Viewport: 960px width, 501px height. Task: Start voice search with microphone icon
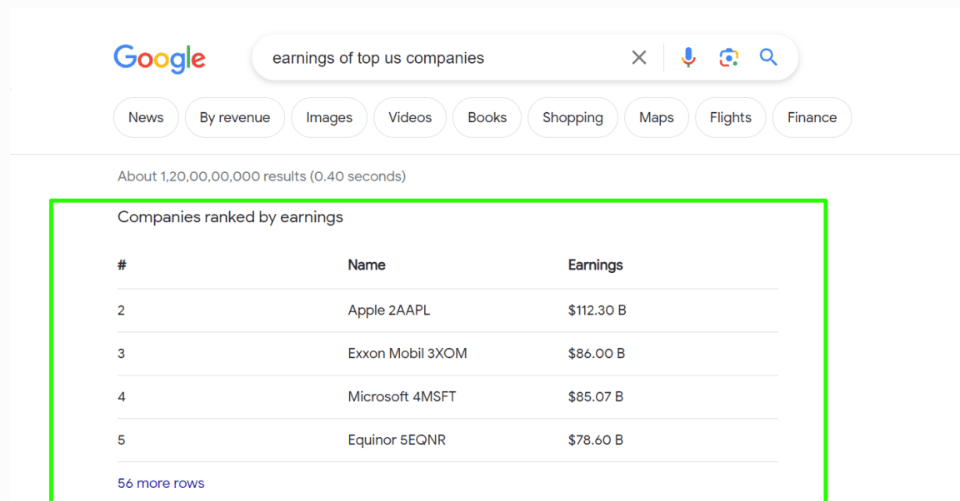688,58
